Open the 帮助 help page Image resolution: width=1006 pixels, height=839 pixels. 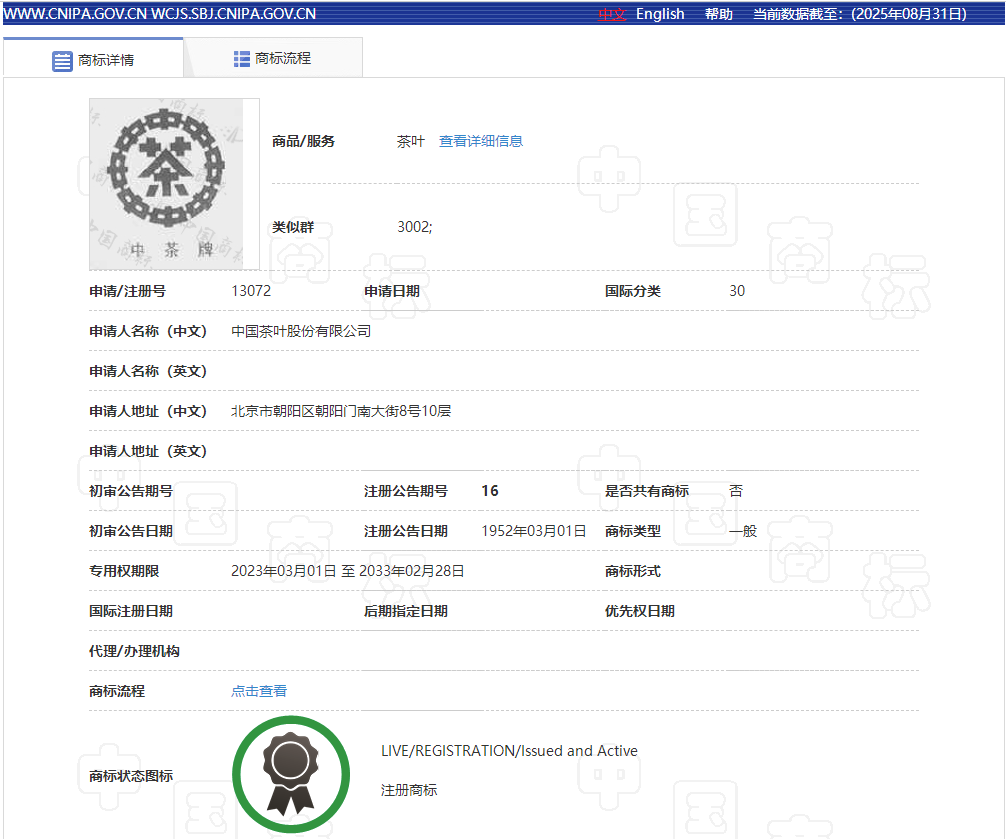[718, 14]
